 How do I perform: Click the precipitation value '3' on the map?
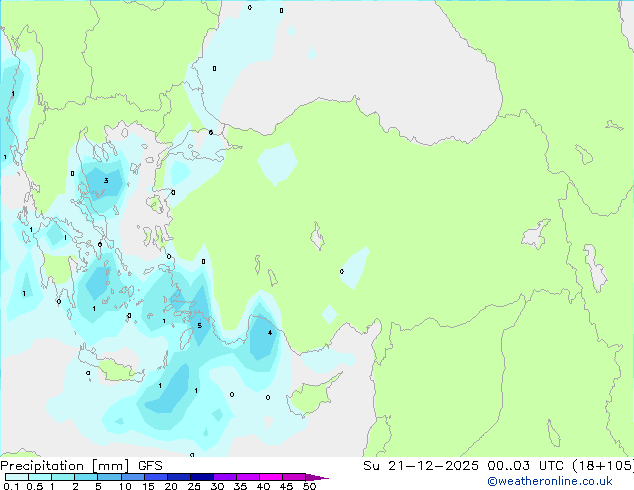click(106, 180)
